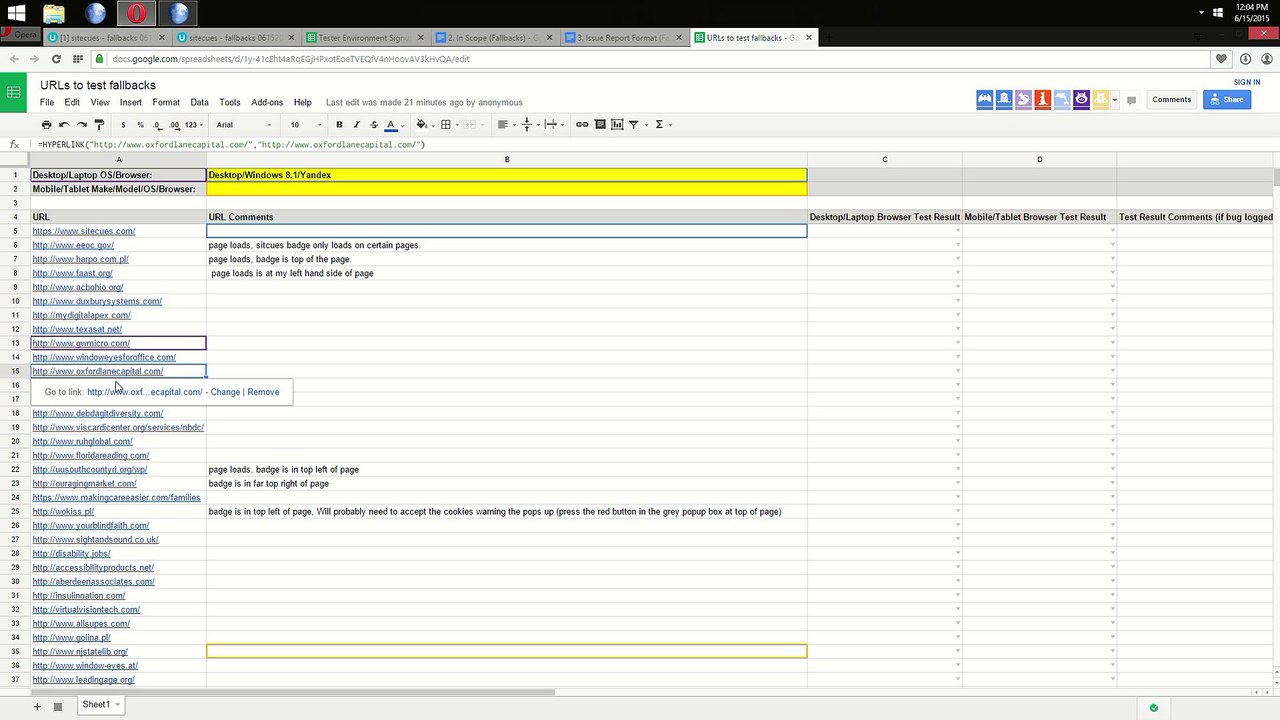This screenshot has height=720, width=1280.
Task: Redo the last action
Action: [82, 125]
